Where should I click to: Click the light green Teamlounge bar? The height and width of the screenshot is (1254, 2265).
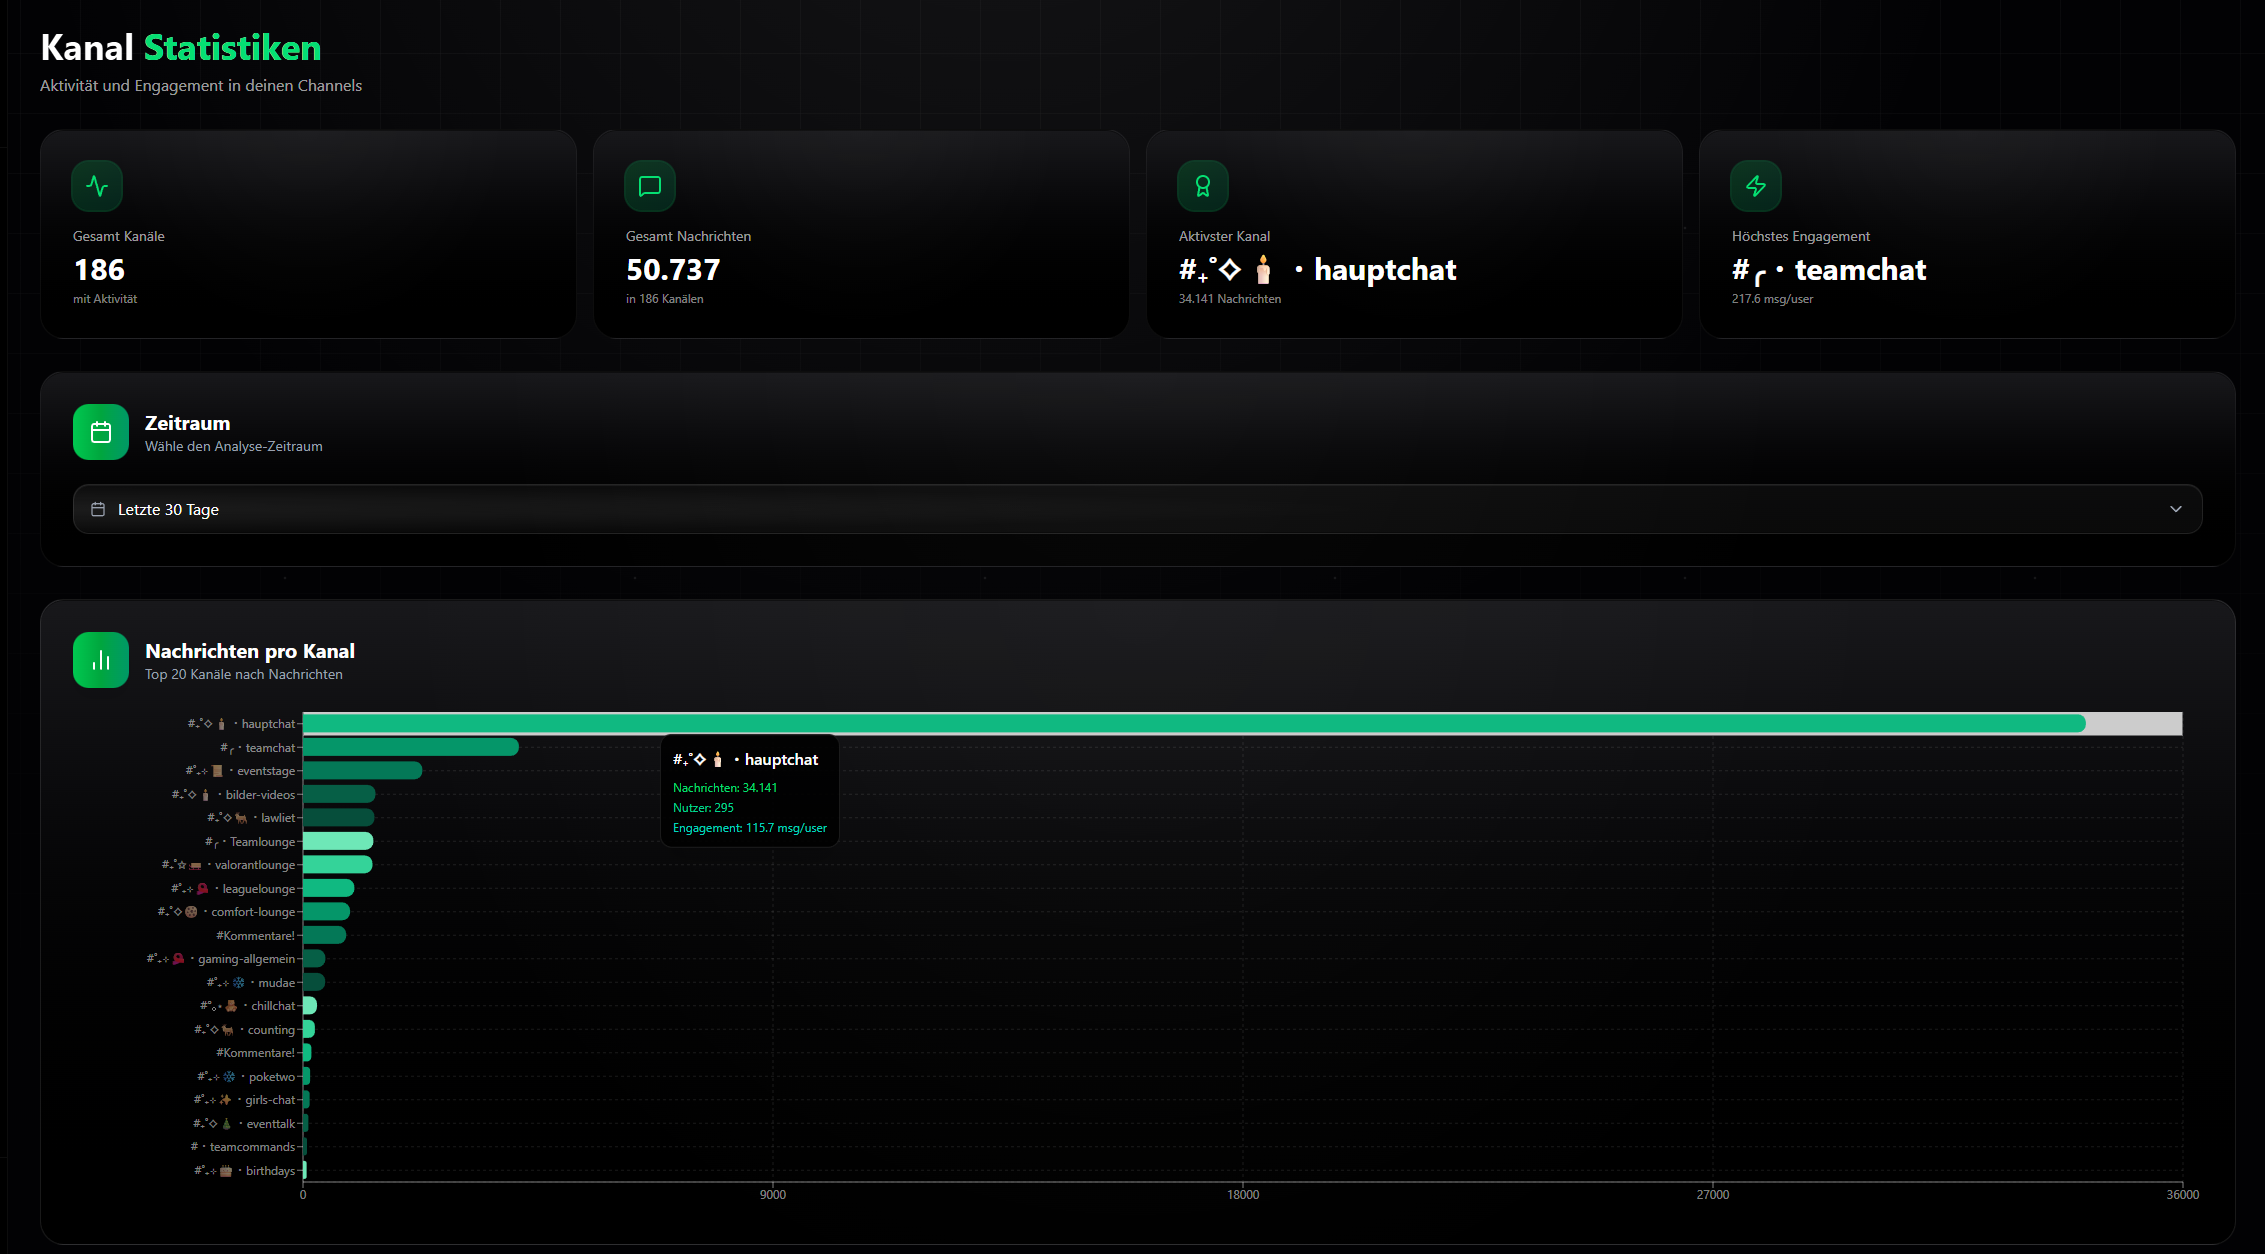coord(338,841)
